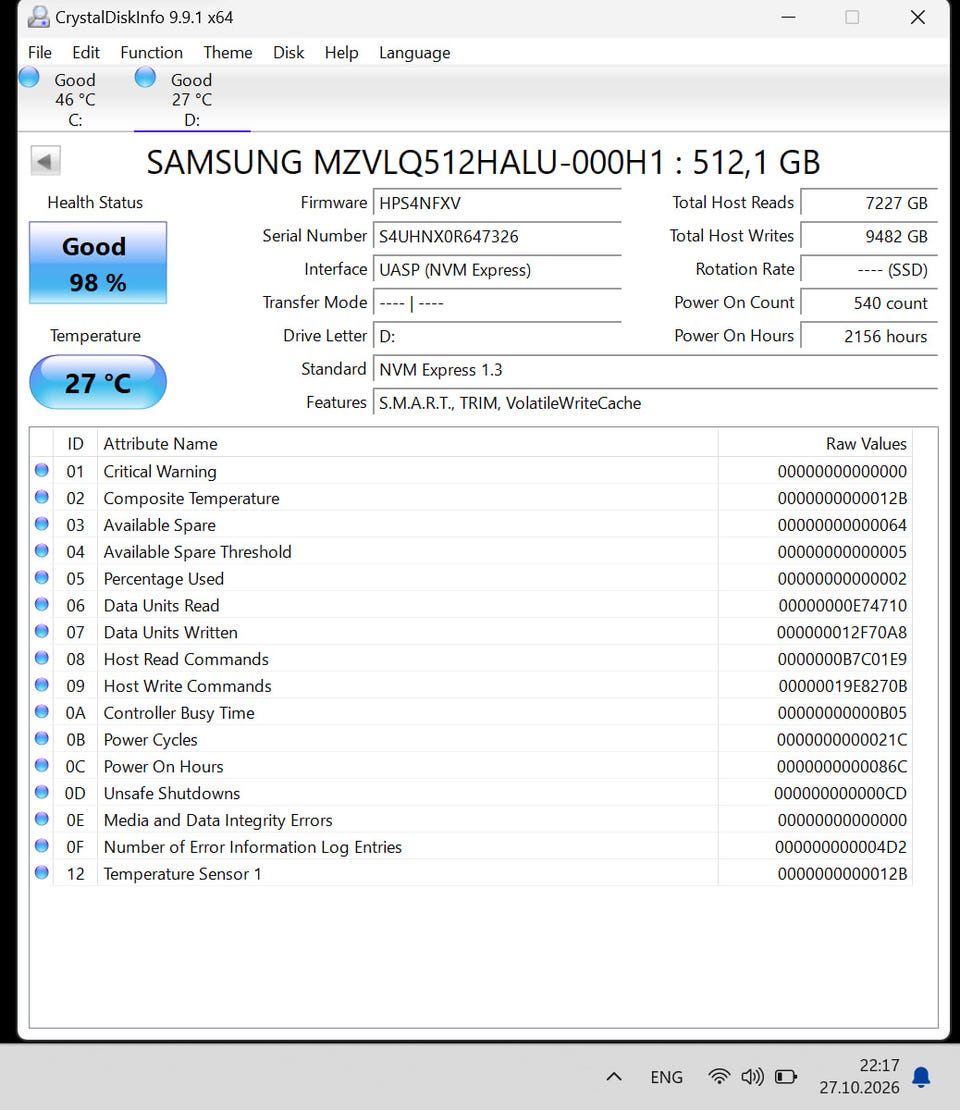Click the Power On Count value field
This screenshot has height=1110, width=960.
pyautogui.click(x=869, y=303)
